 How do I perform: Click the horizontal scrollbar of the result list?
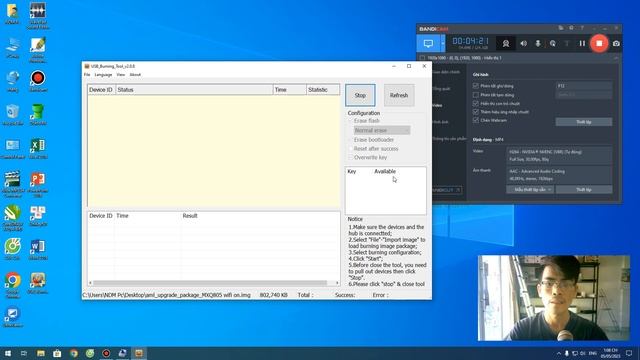210,282
